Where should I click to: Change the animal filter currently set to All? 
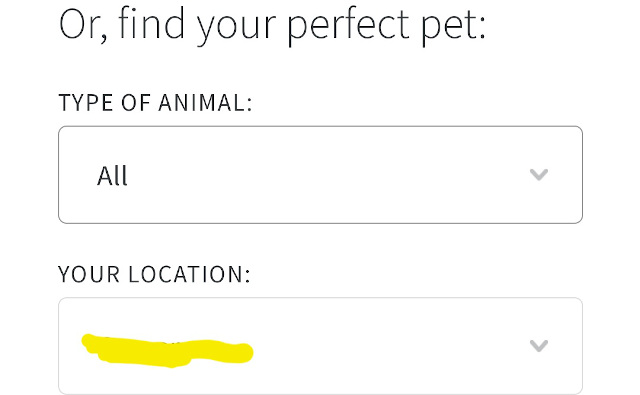point(320,175)
